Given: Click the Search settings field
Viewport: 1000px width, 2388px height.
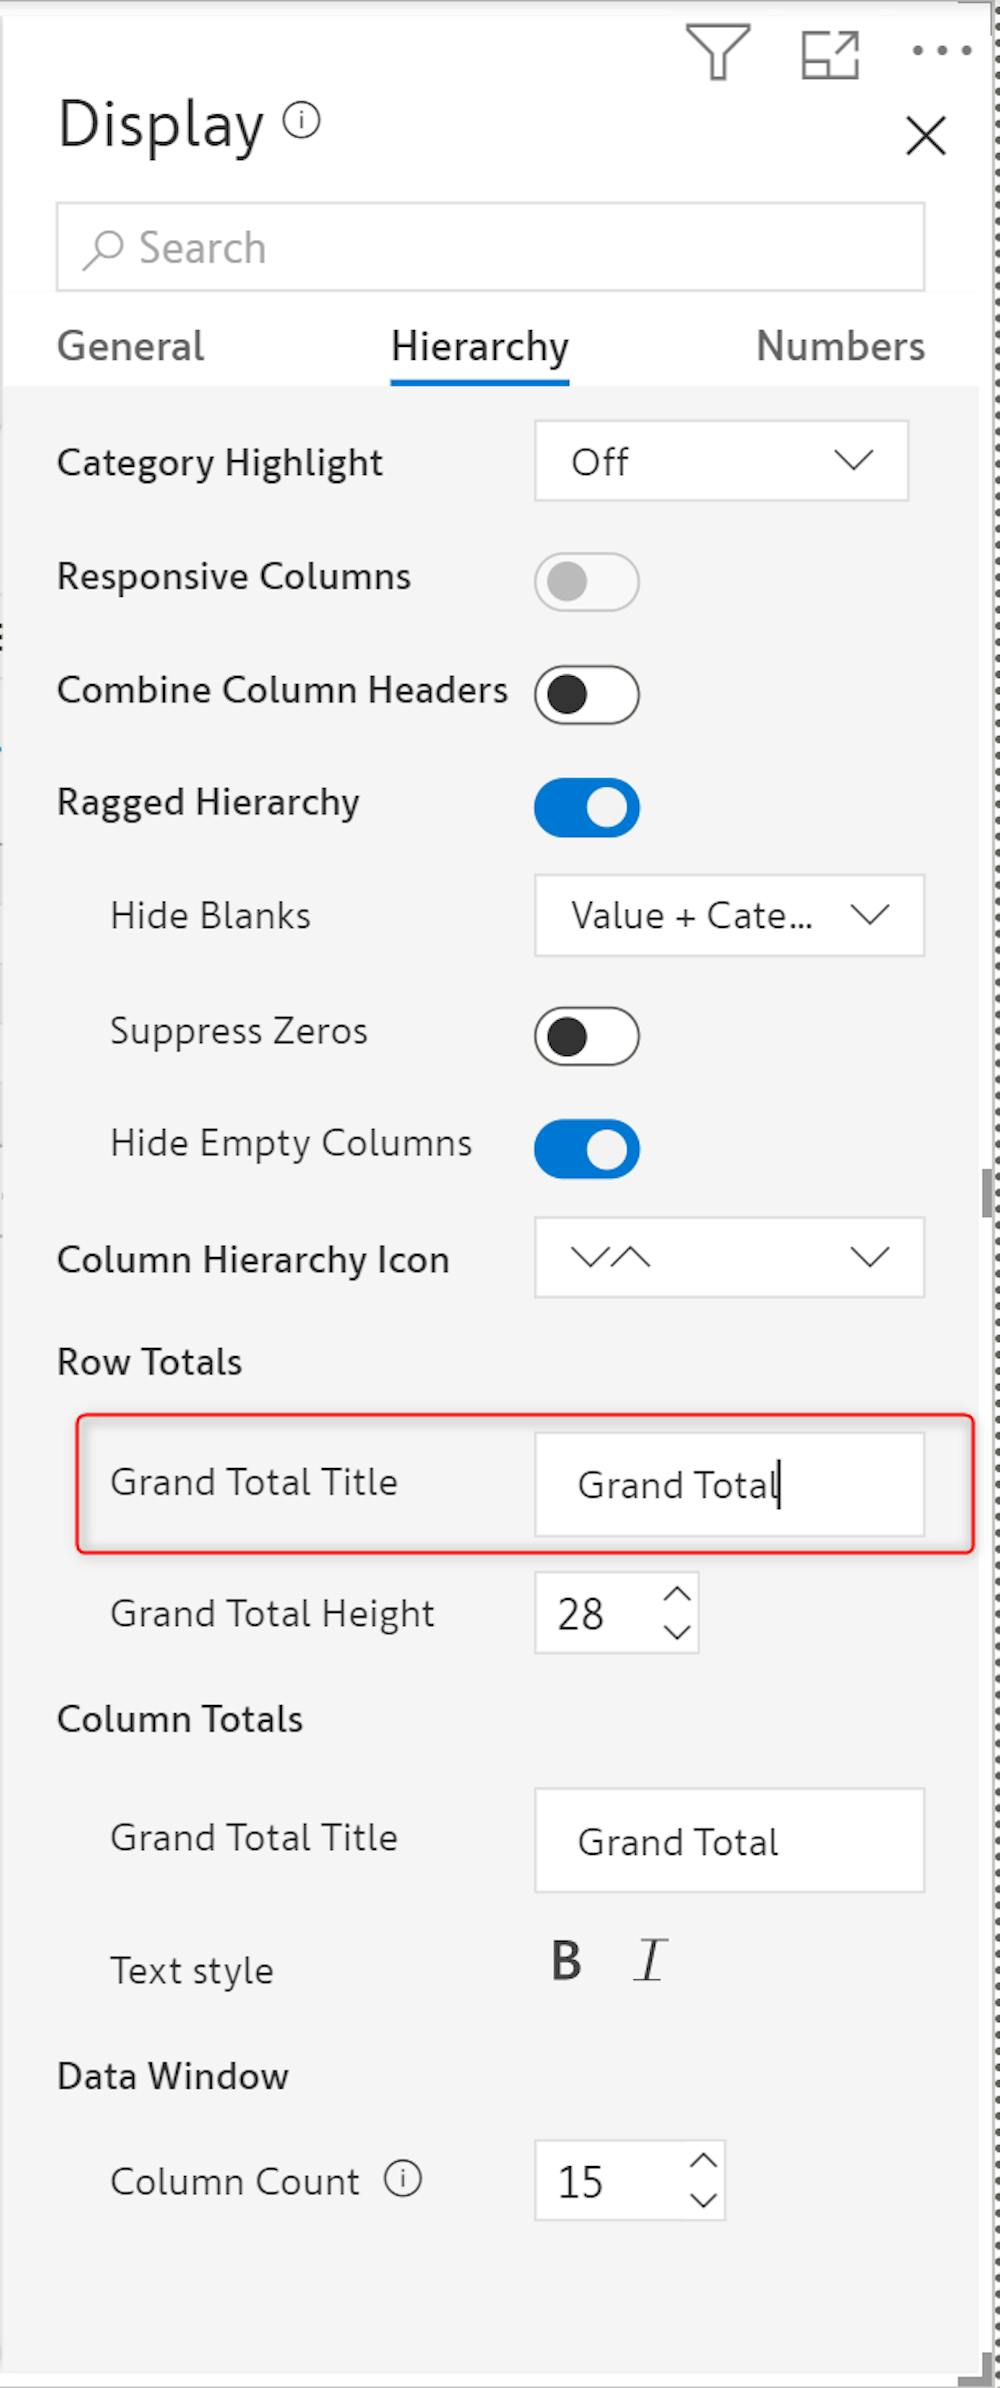Looking at the screenshot, I should (x=490, y=247).
